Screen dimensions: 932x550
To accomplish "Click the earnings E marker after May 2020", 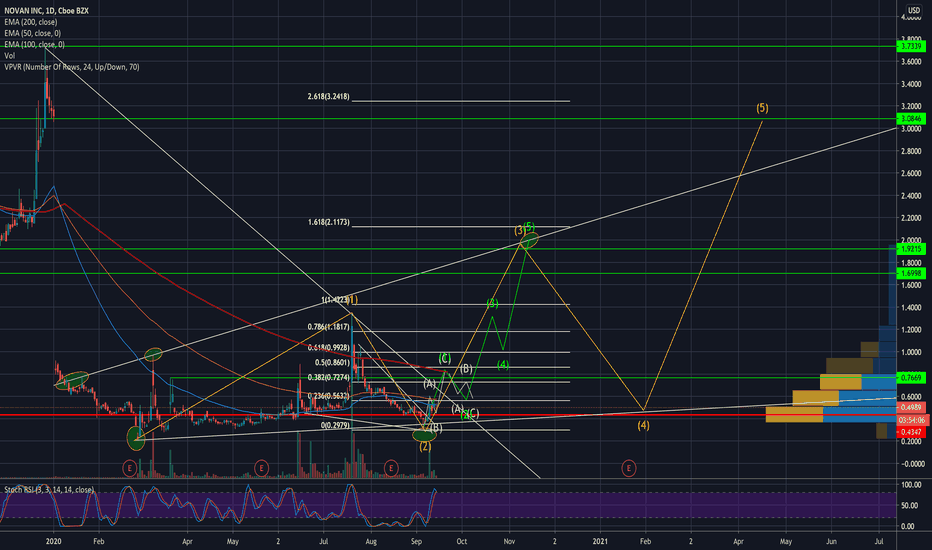I will point(261,469).
